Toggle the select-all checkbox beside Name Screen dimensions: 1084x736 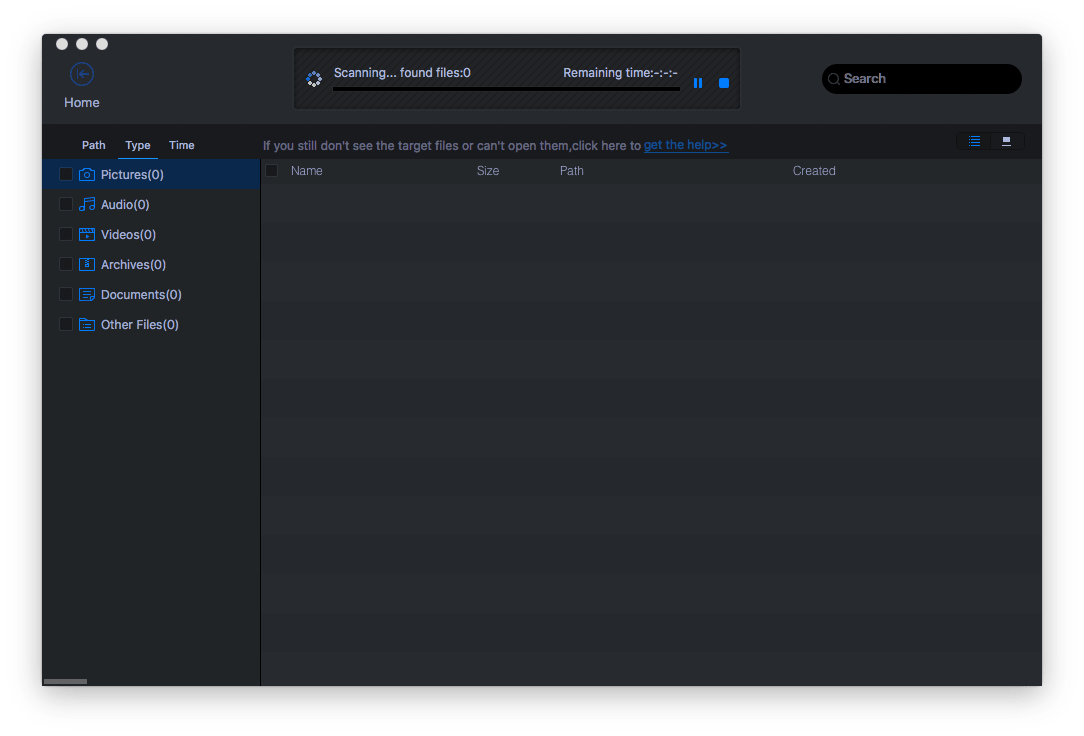point(271,171)
